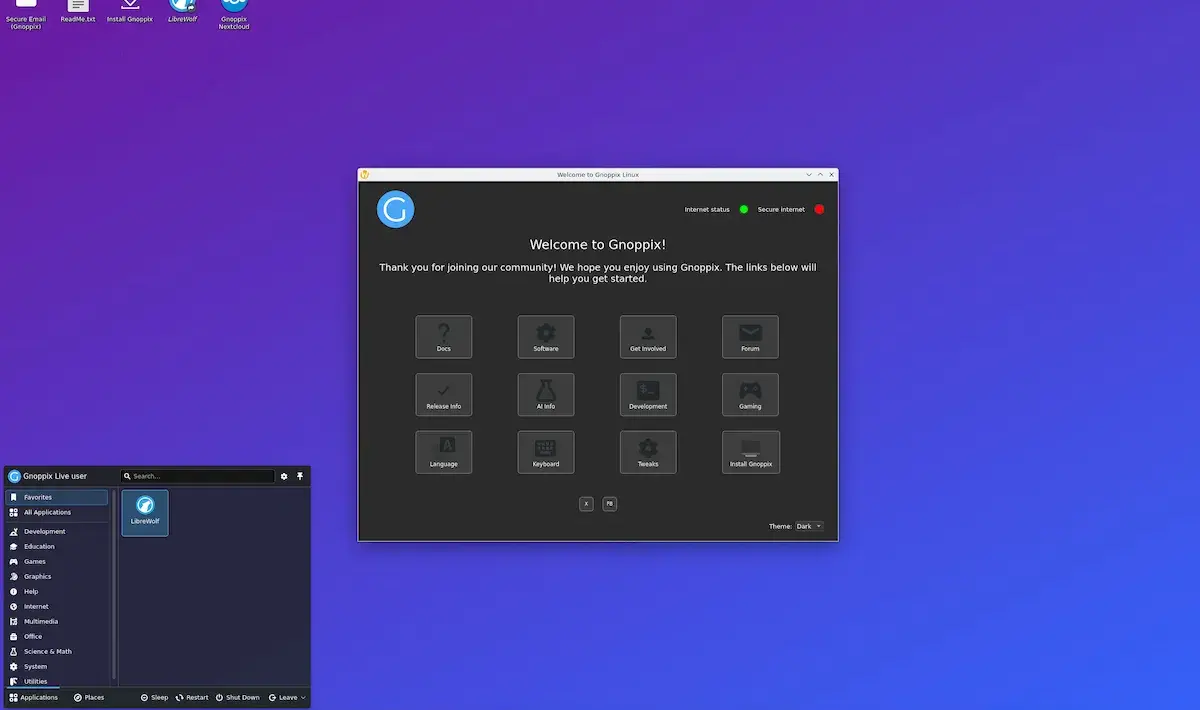Click the Gnoppix Live user avatar

[x=14, y=476]
